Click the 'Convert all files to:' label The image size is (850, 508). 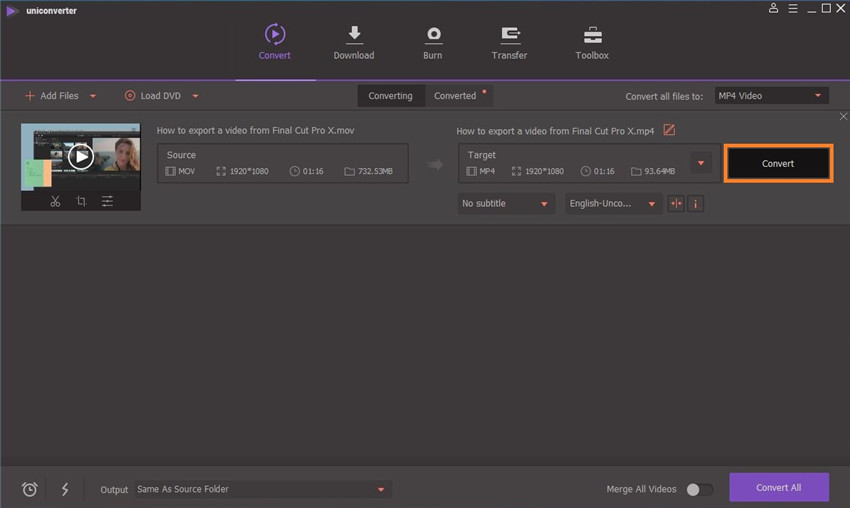[x=664, y=97]
